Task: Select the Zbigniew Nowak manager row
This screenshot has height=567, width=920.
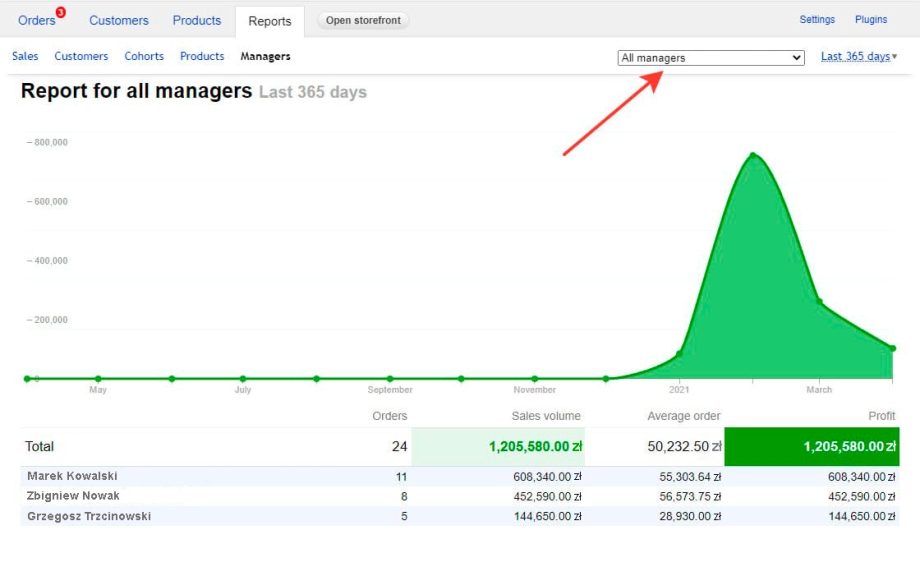Action: click(73, 496)
